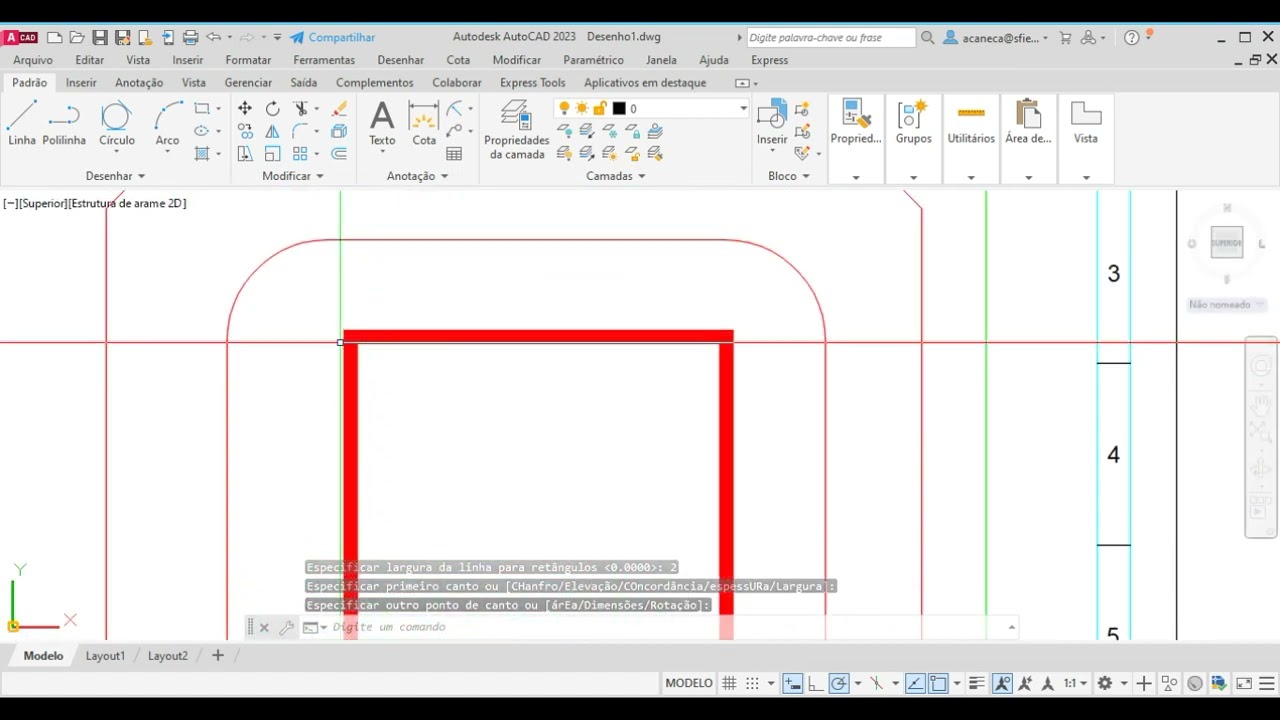
Task: Click the Plot printer icon
Action: [x=190, y=37]
